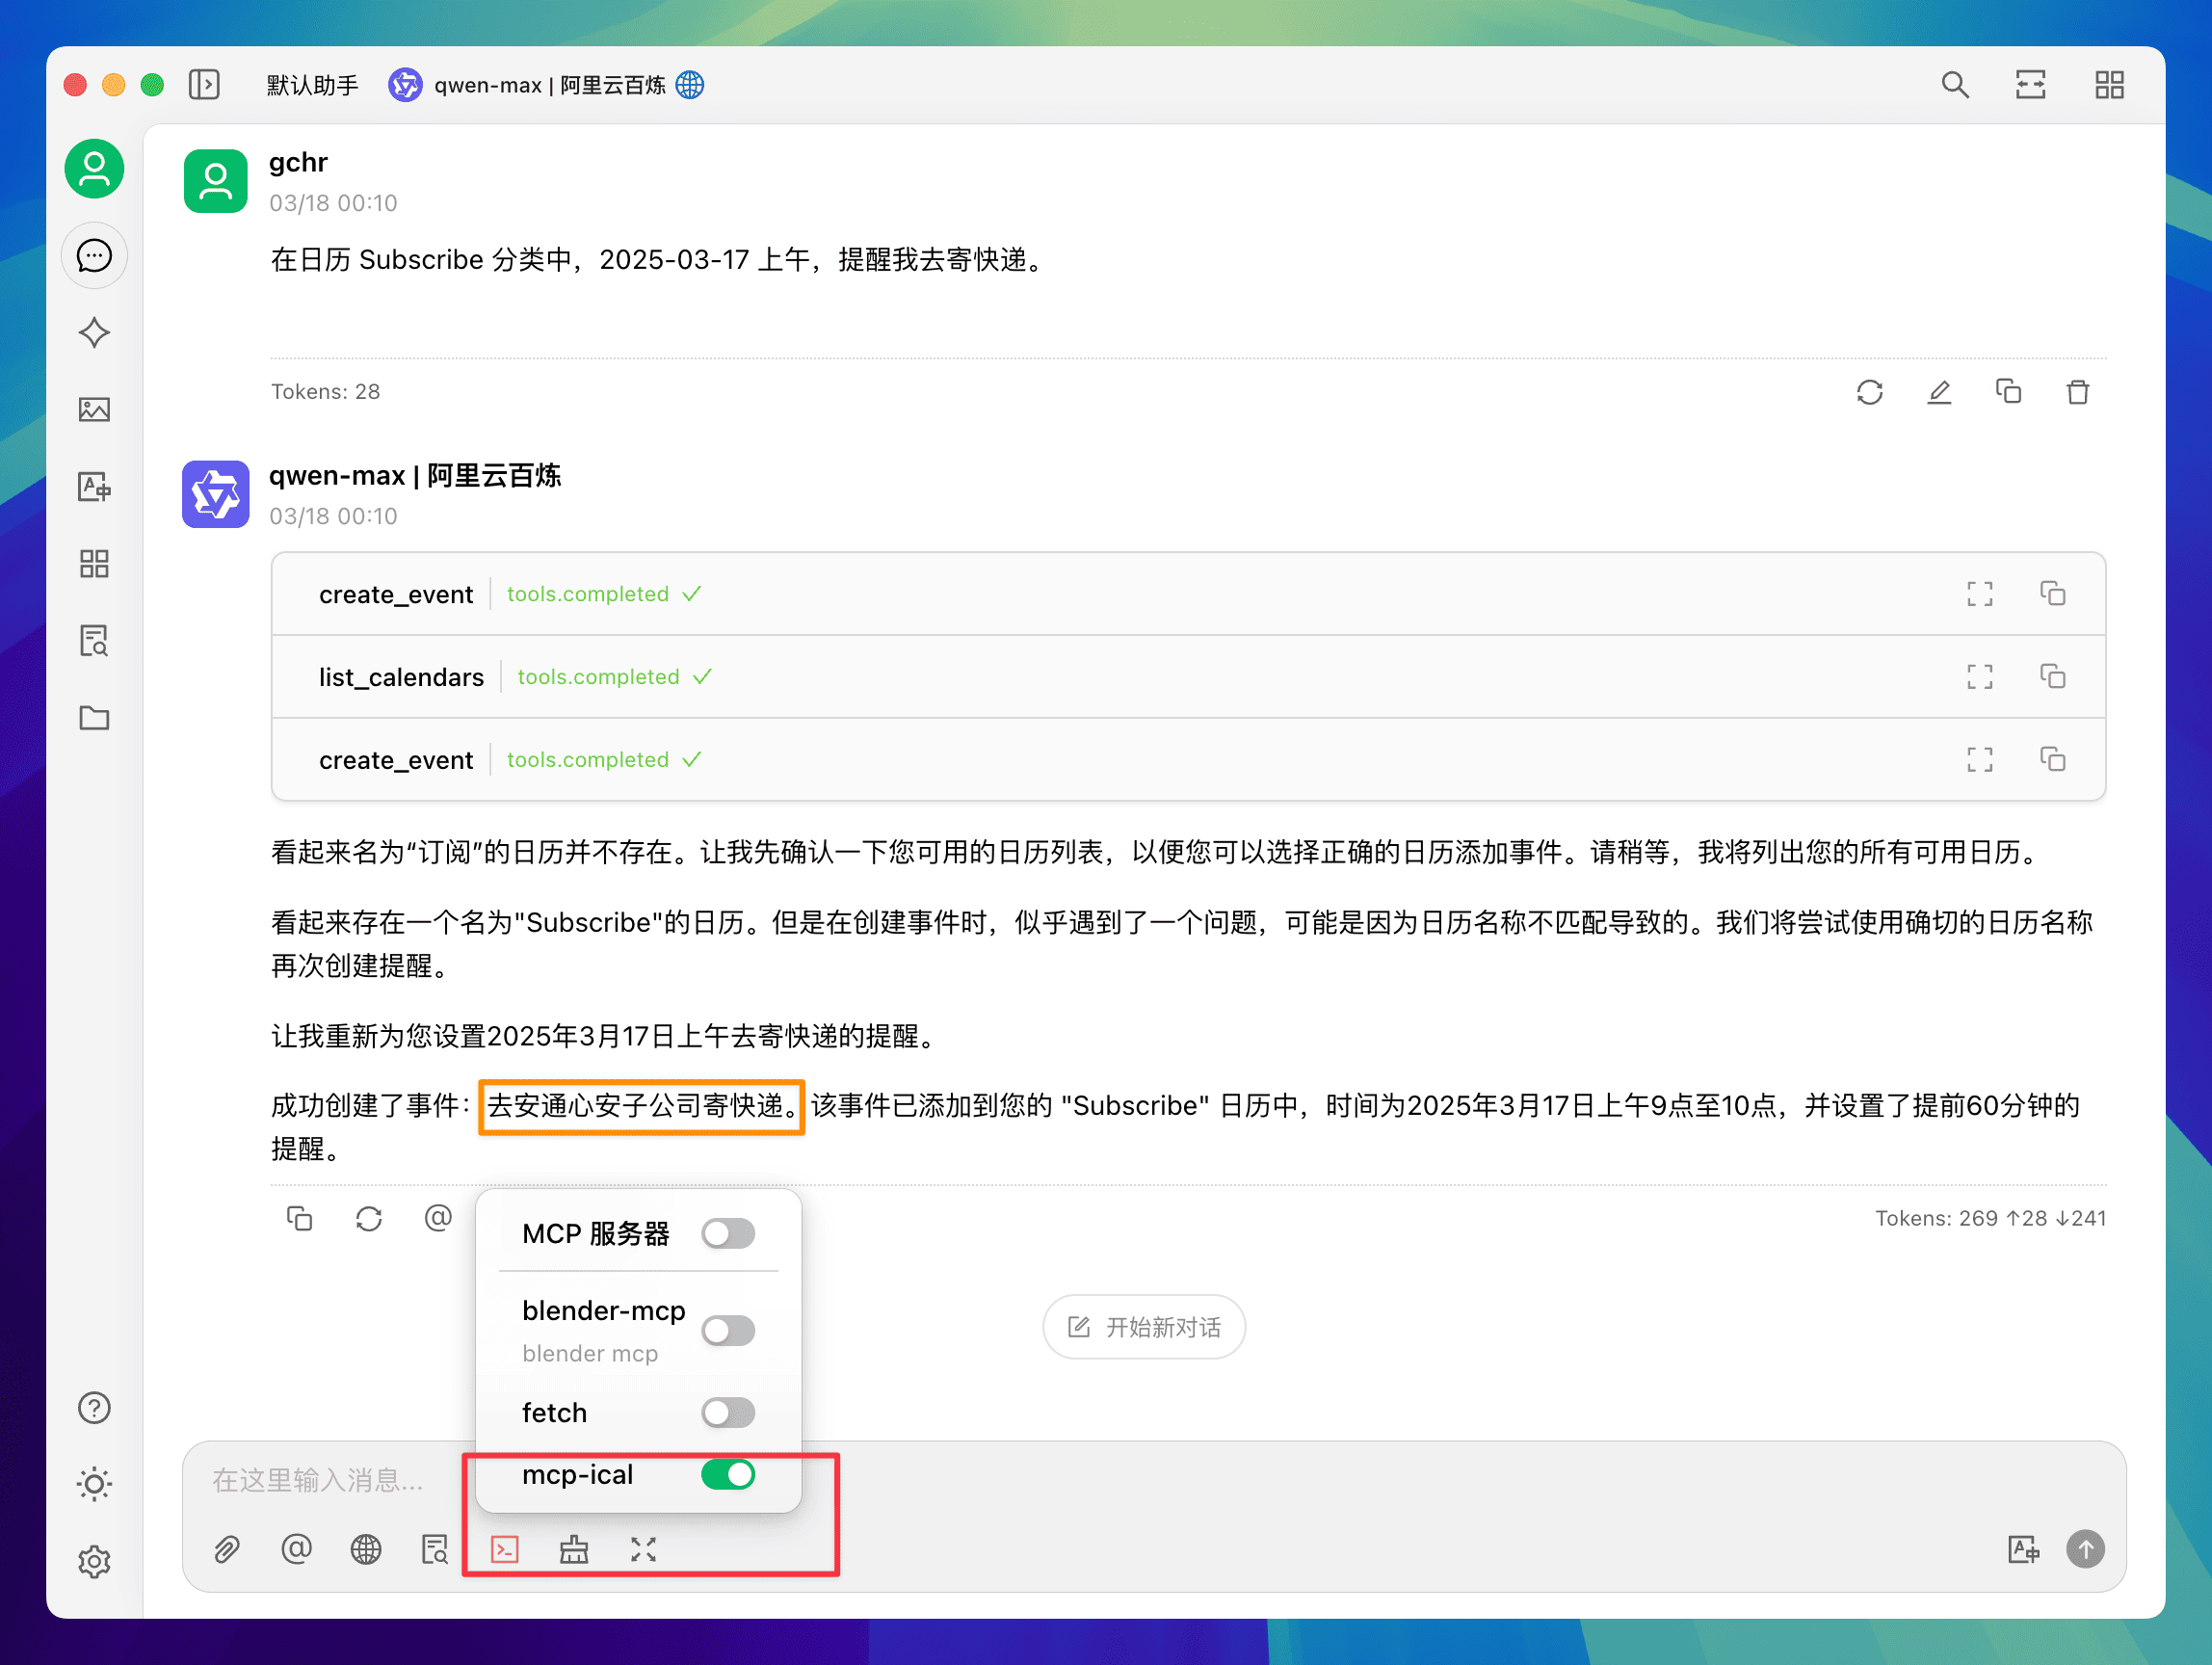Click the qwen-max message avatar
2212x1665 pixels.
pyautogui.click(x=215, y=494)
